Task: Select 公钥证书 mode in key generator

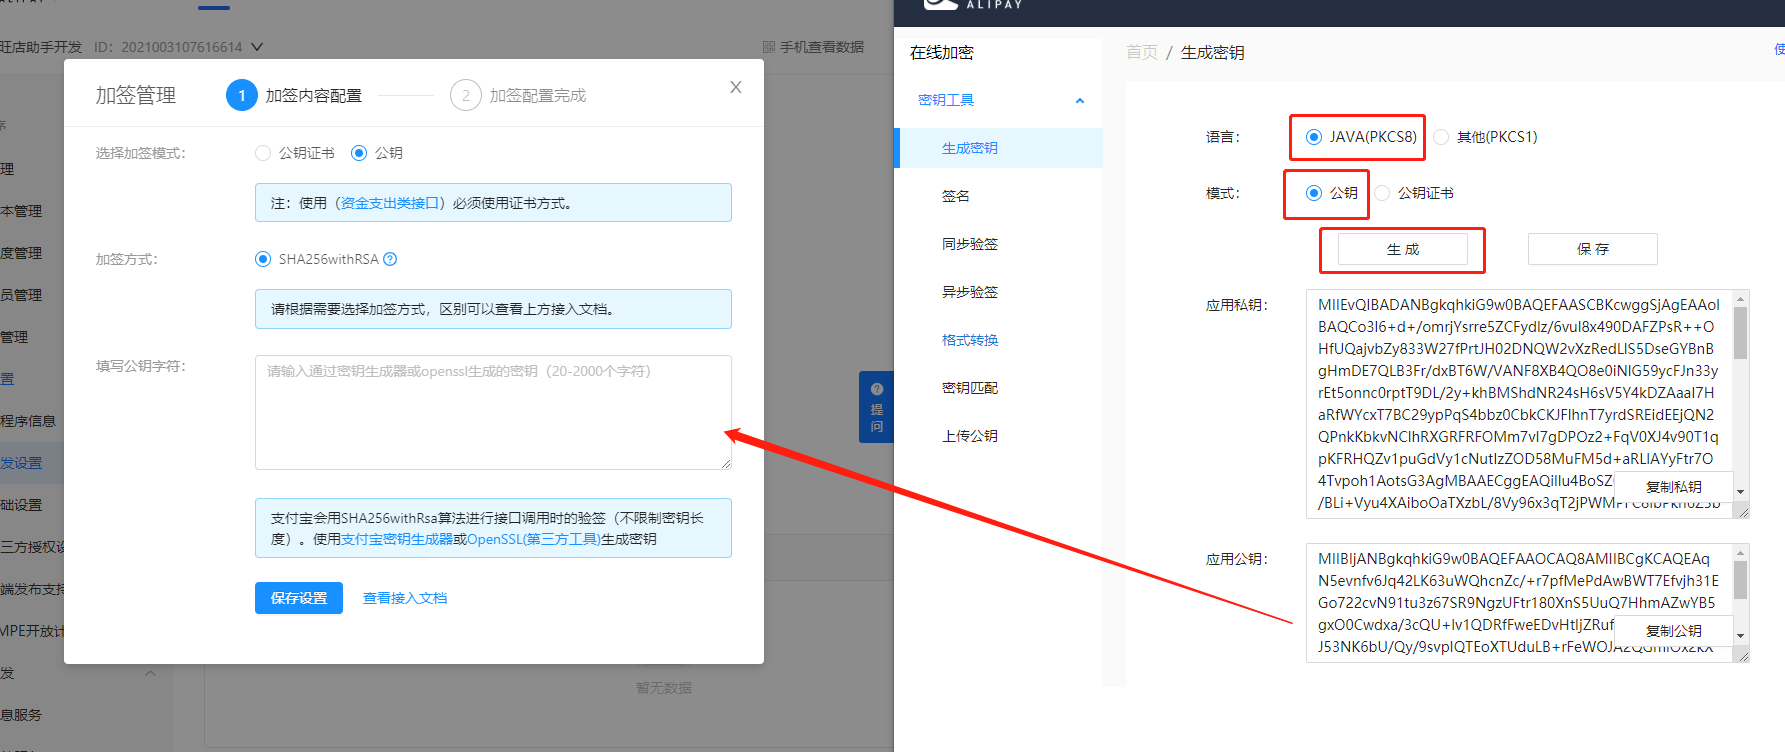Action: tap(1382, 193)
